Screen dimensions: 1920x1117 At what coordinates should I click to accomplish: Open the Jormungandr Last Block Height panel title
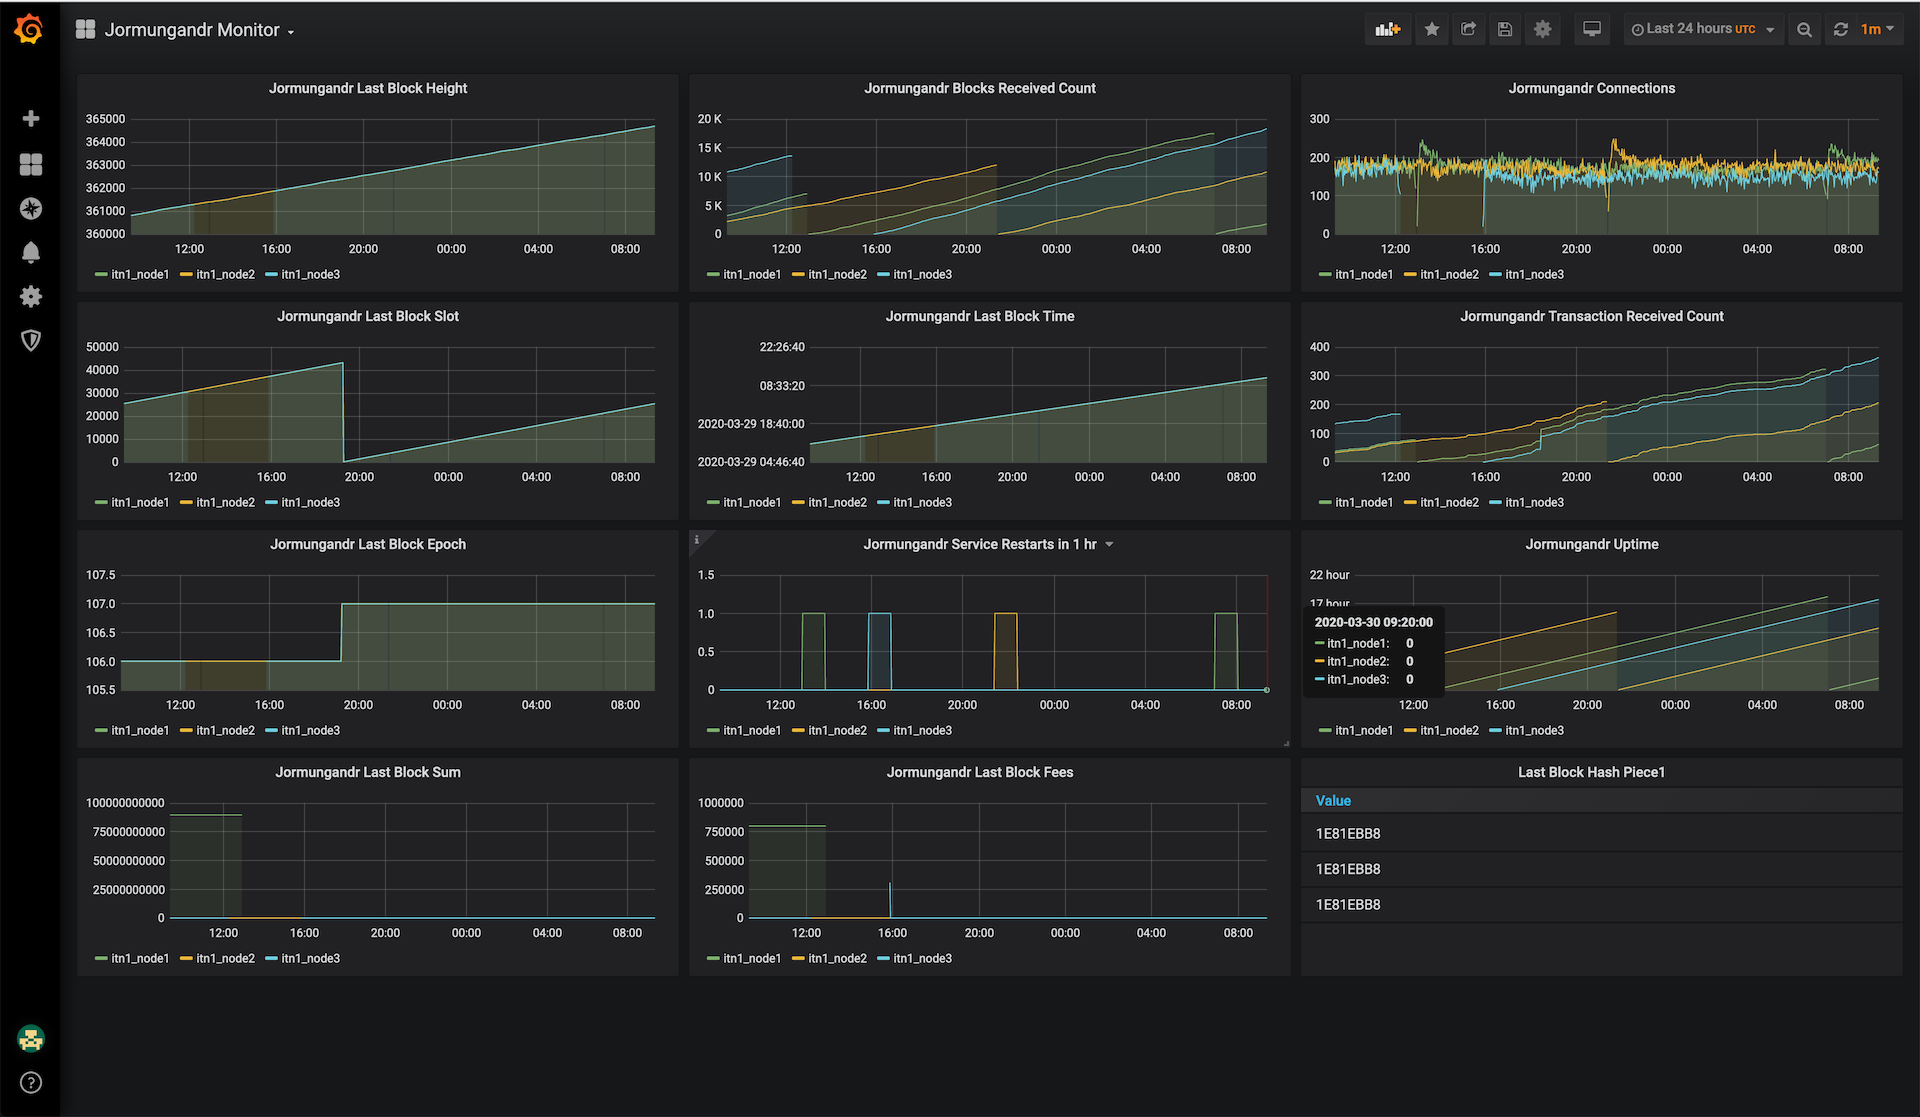pos(368,88)
